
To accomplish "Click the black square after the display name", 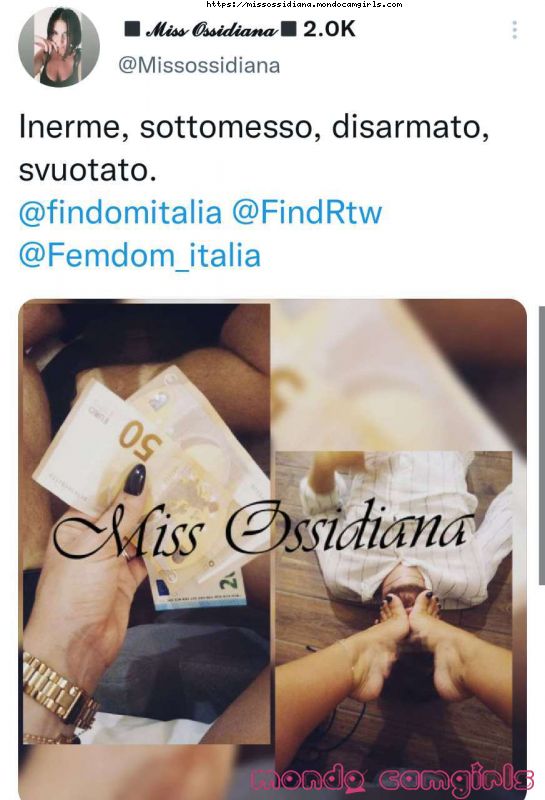I will point(289,30).
